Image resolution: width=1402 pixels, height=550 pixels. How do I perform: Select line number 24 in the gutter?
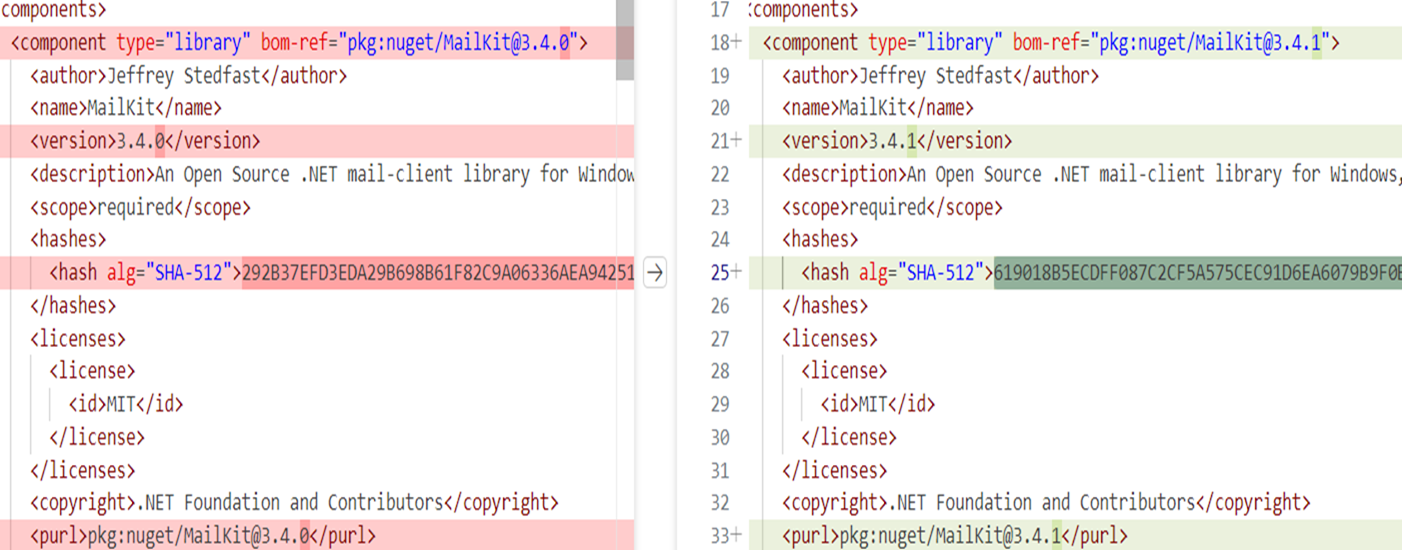[x=720, y=239]
